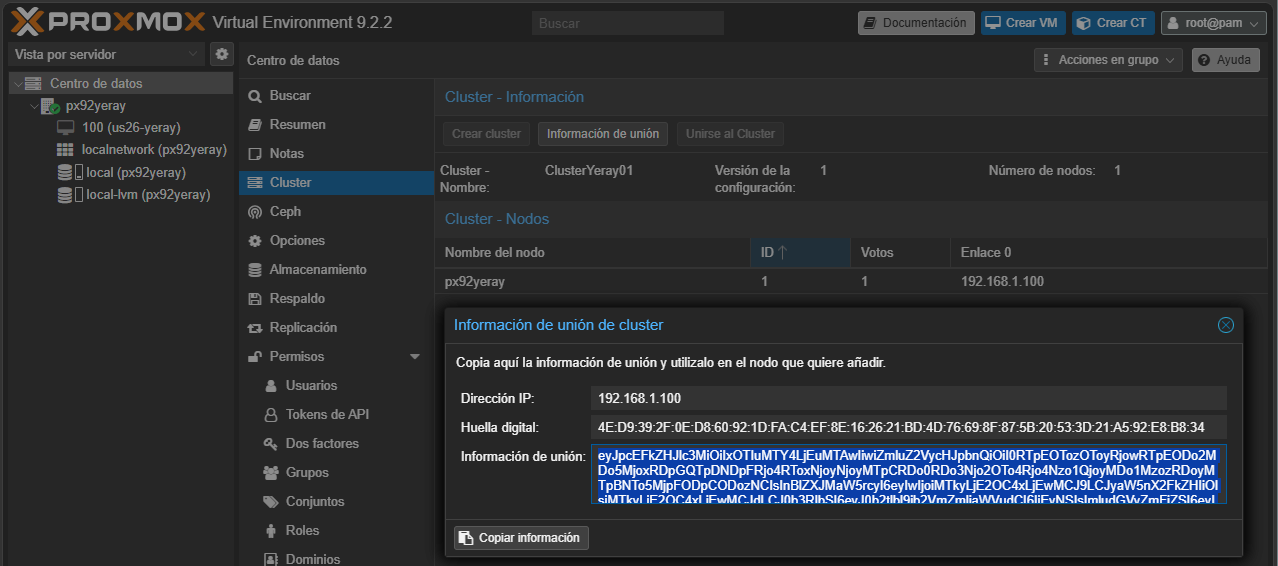The width and height of the screenshot is (1278, 566).
Task: Click the Información de unión button
Action: pyautogui.click(x=603, y=134)
